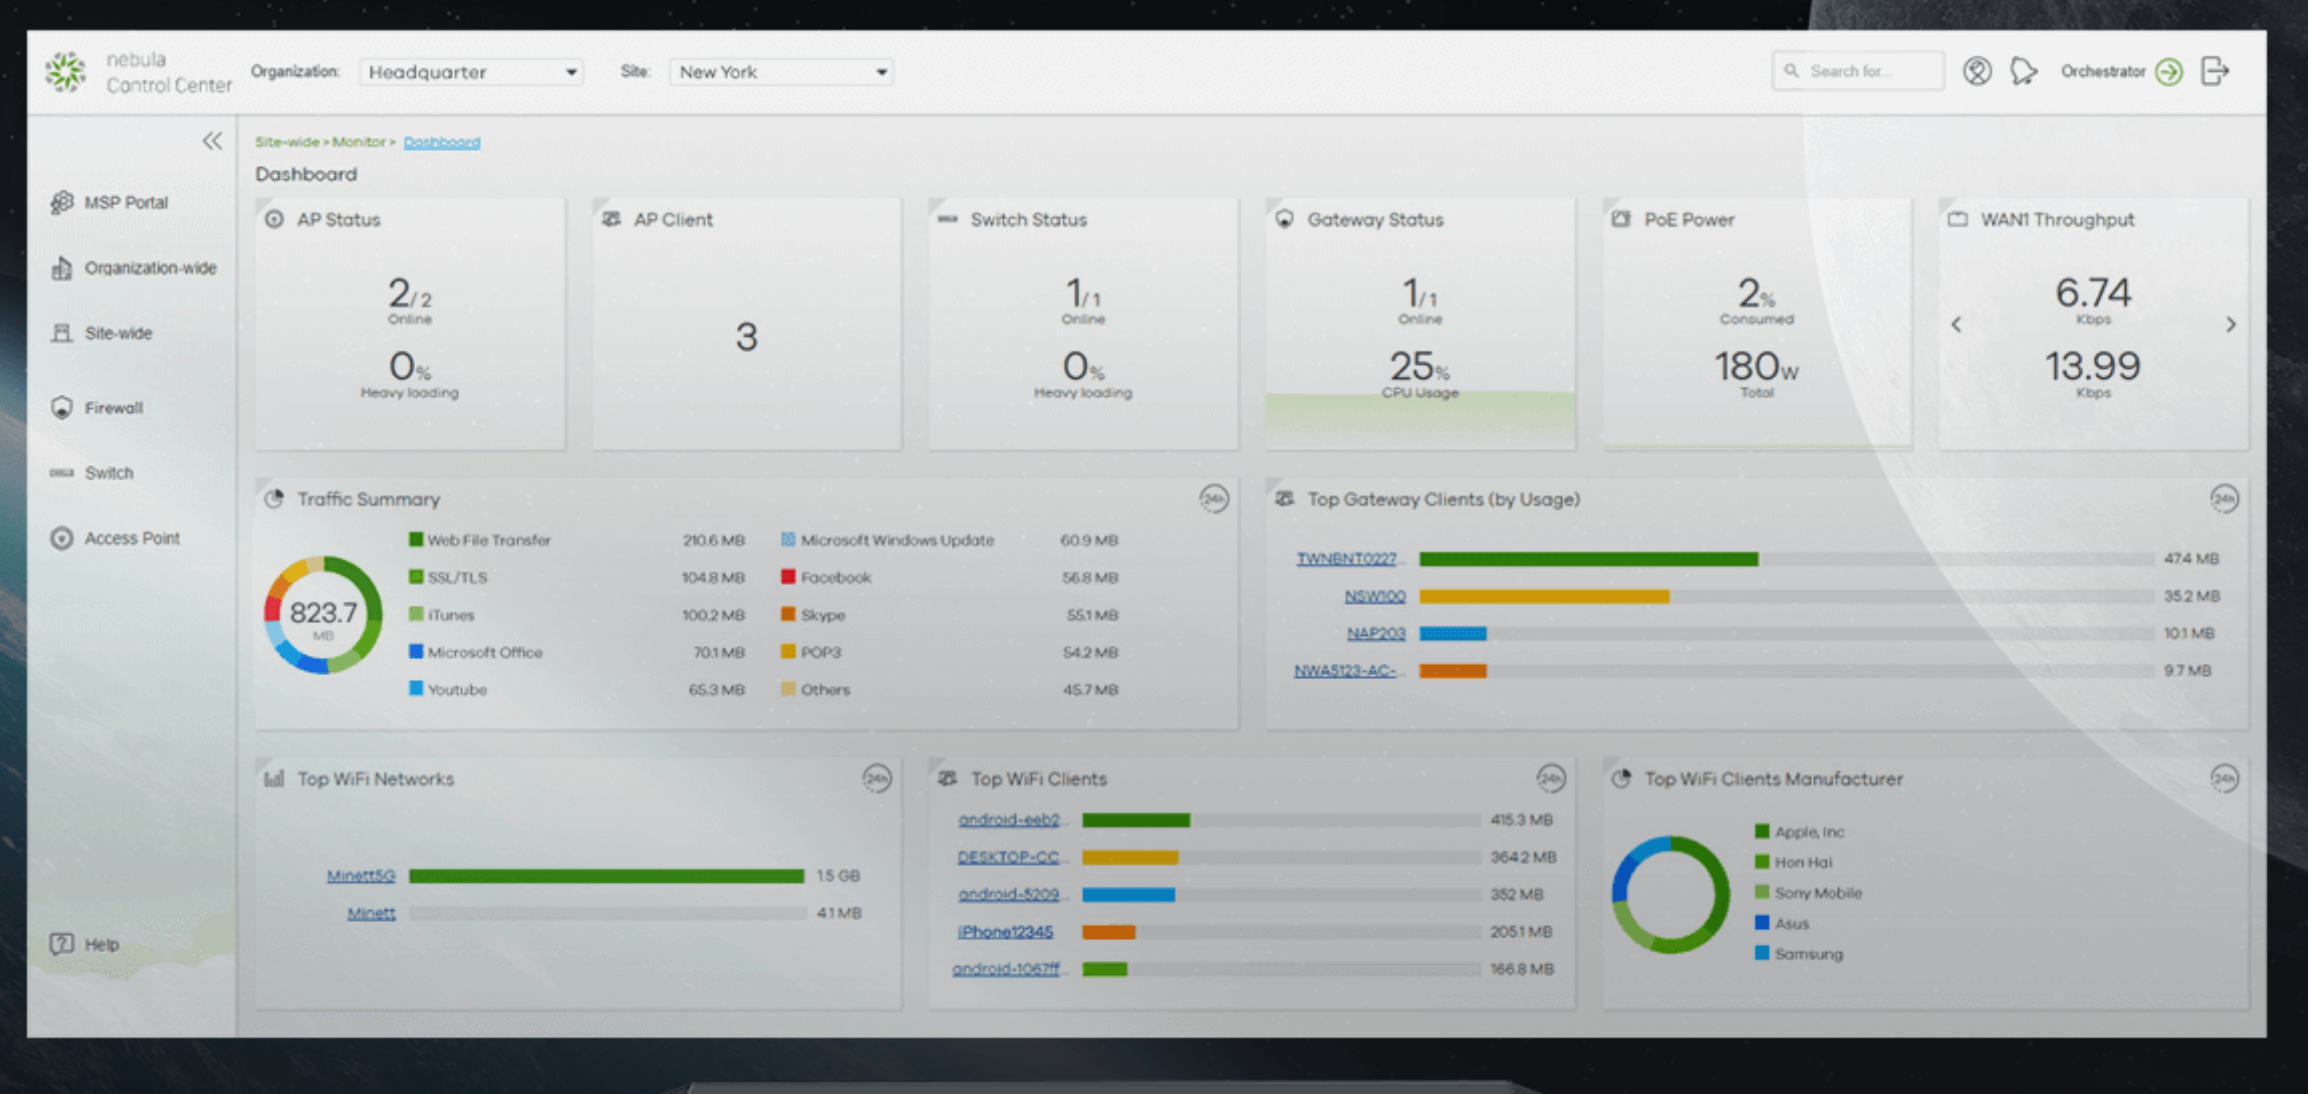Click the Traffic Summary donut chart
The height and width of the screenshot is (1094, 2308).
[x=323, y=614]
